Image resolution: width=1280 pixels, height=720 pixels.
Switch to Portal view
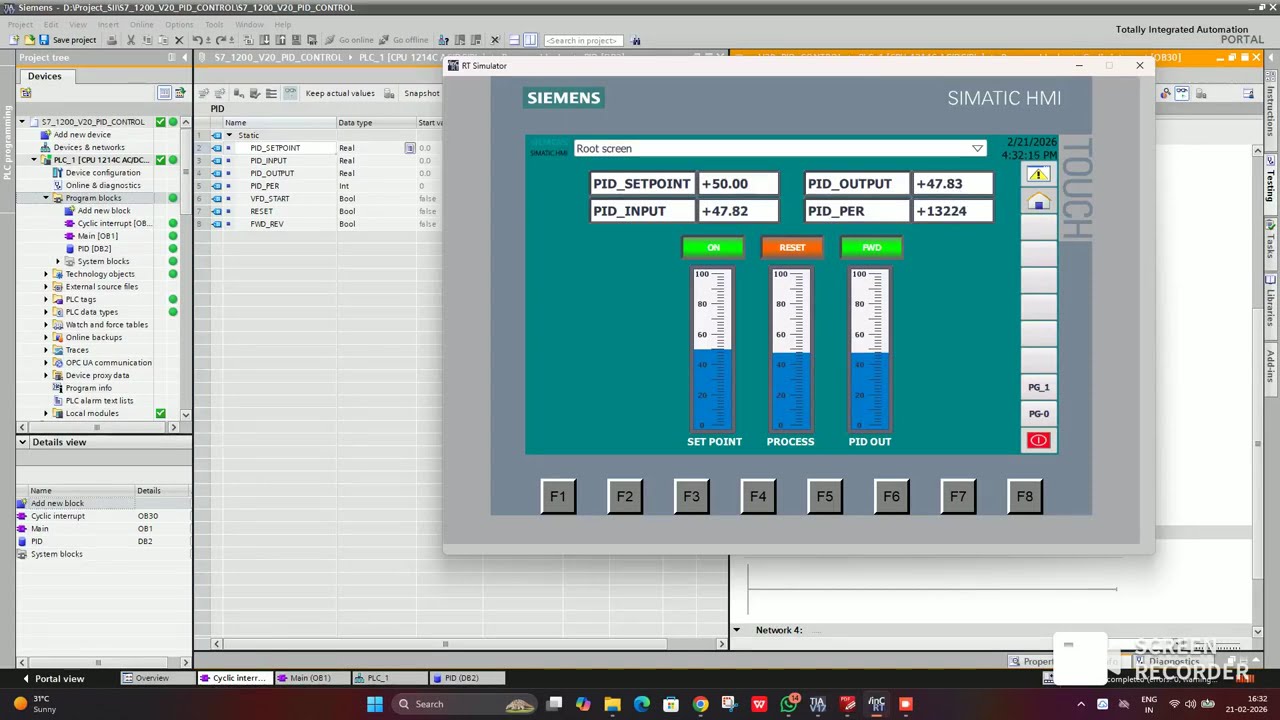pyautogui.click(x=52, y=679)
